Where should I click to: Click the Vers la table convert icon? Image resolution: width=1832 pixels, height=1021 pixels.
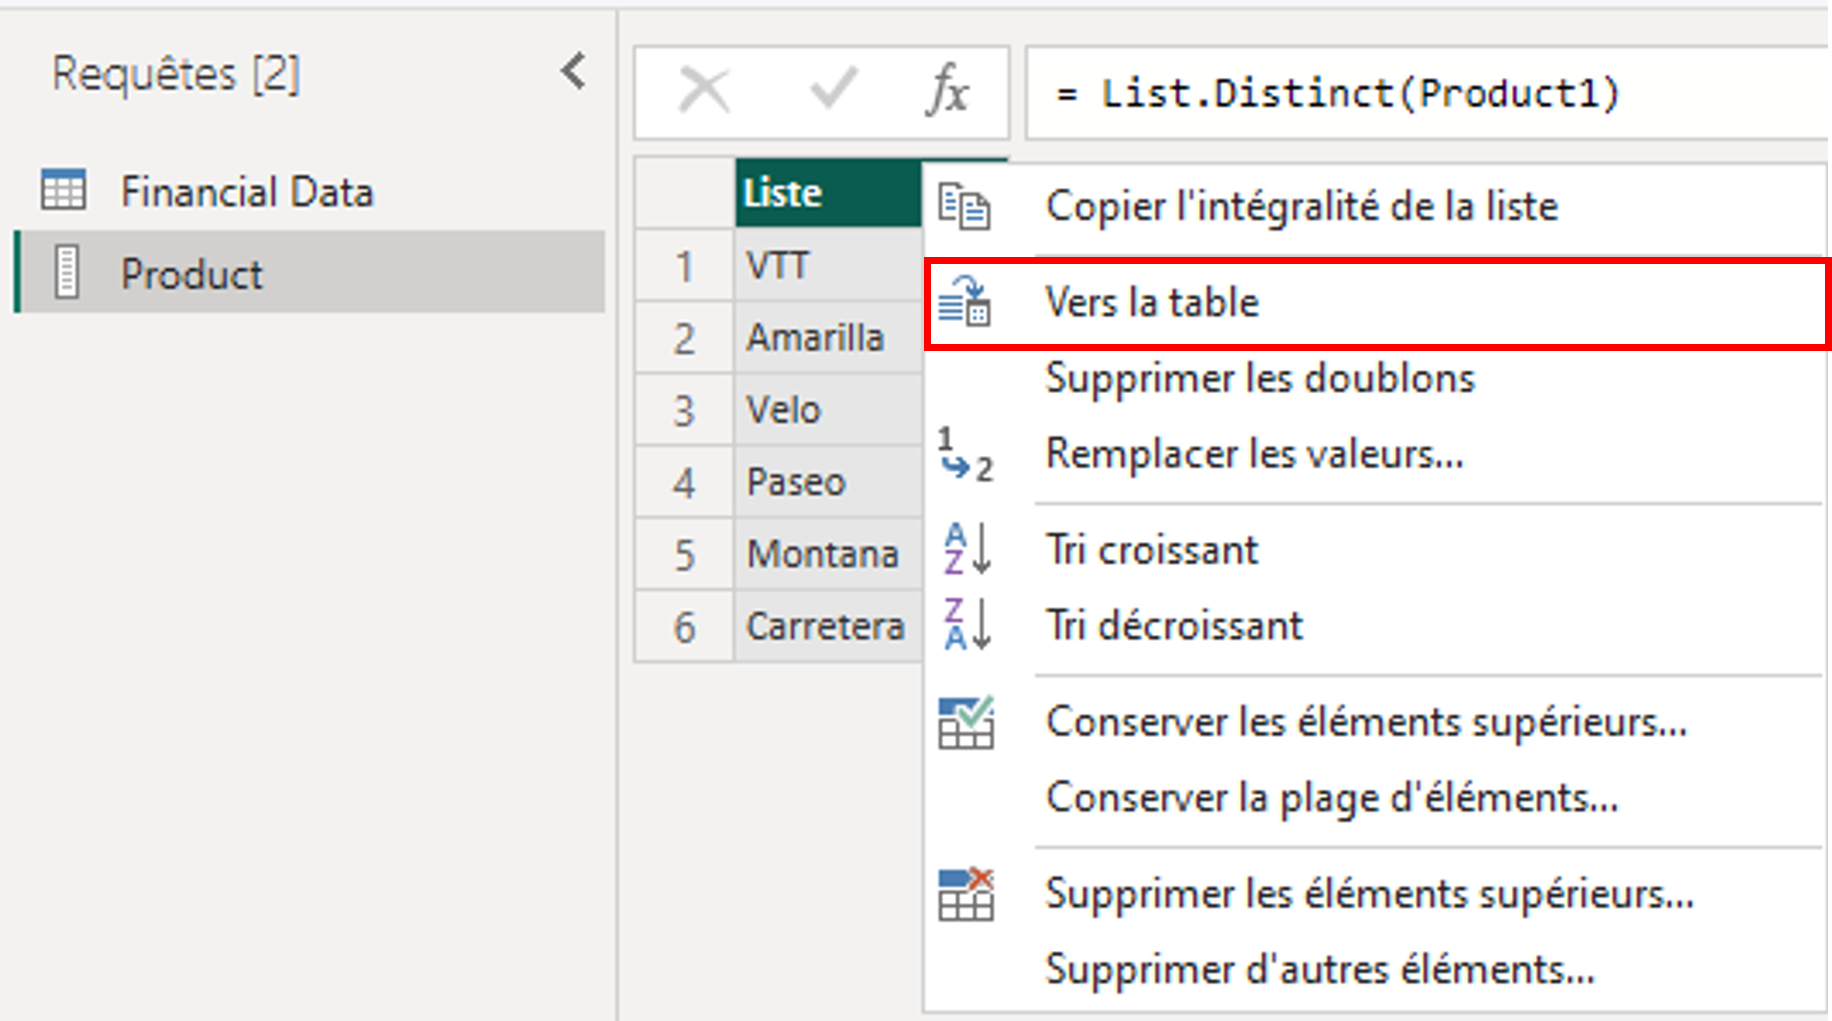(x=965, y=302)
